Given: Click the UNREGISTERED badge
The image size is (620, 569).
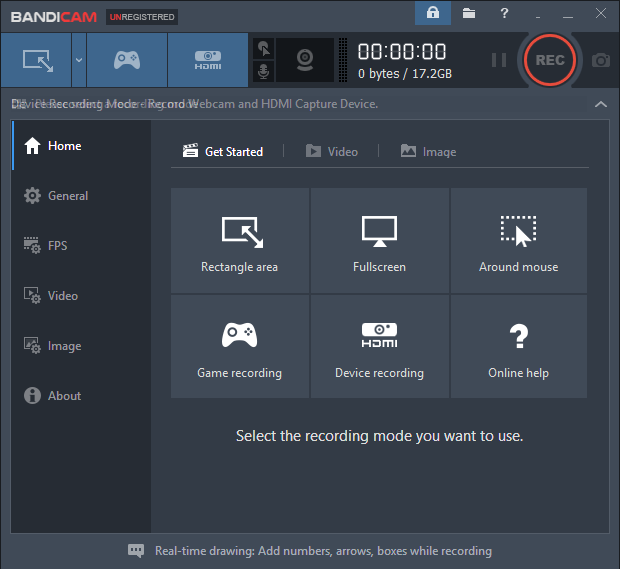Looking at the screenshot, I should pyautogui.click(x=142, y=17).
